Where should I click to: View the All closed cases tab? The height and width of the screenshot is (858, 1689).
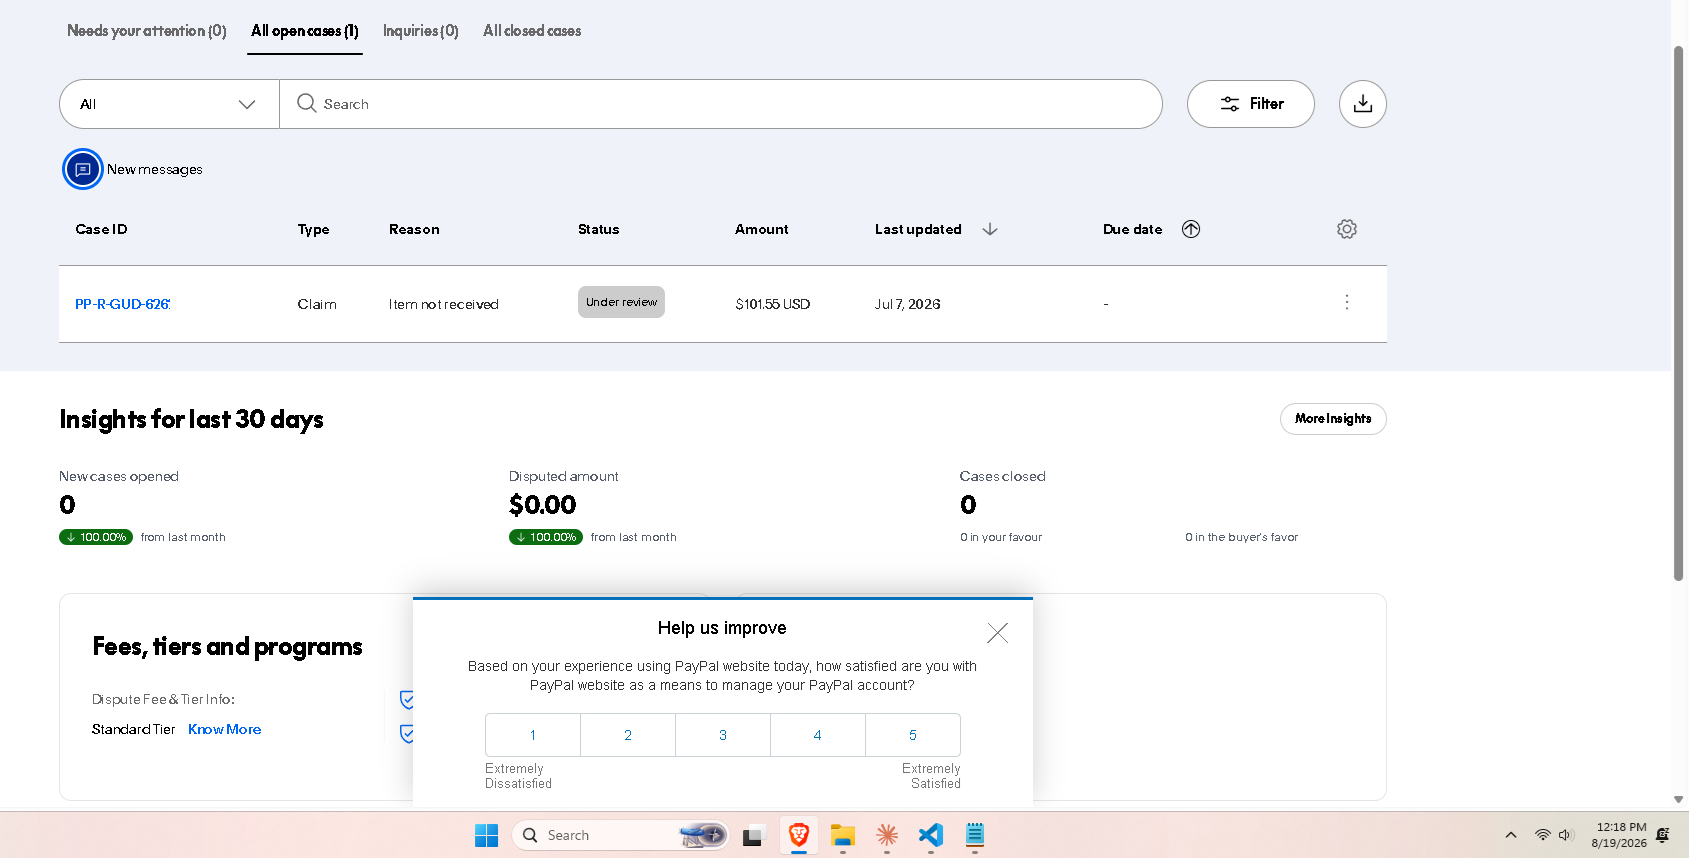(532, 31)
